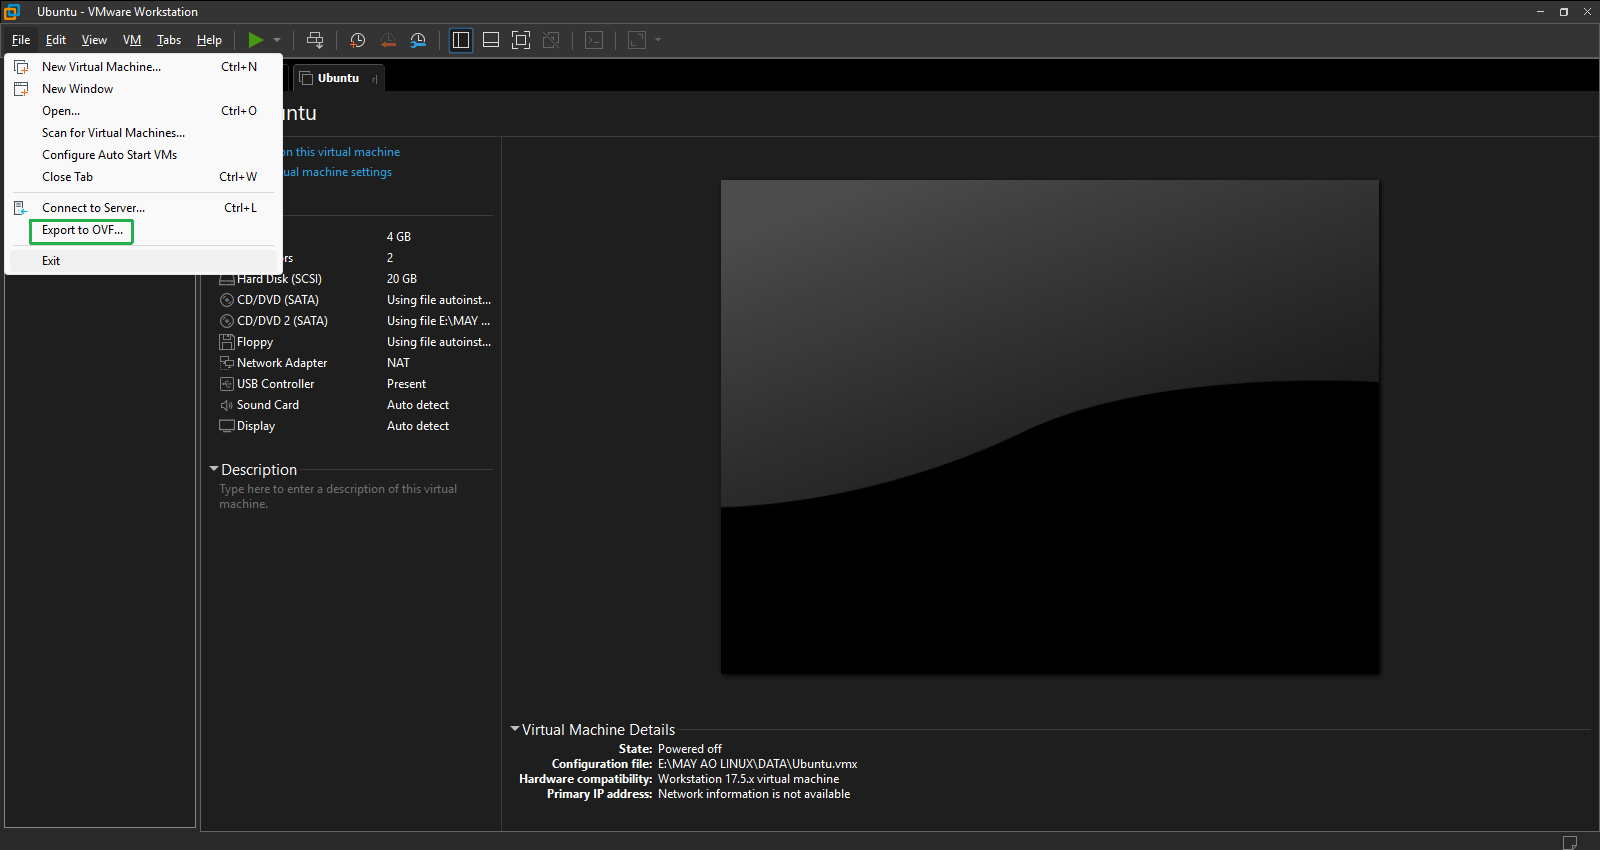Select the 20 GB hard disk value
1600x850 pixels.
coord(402,279)
